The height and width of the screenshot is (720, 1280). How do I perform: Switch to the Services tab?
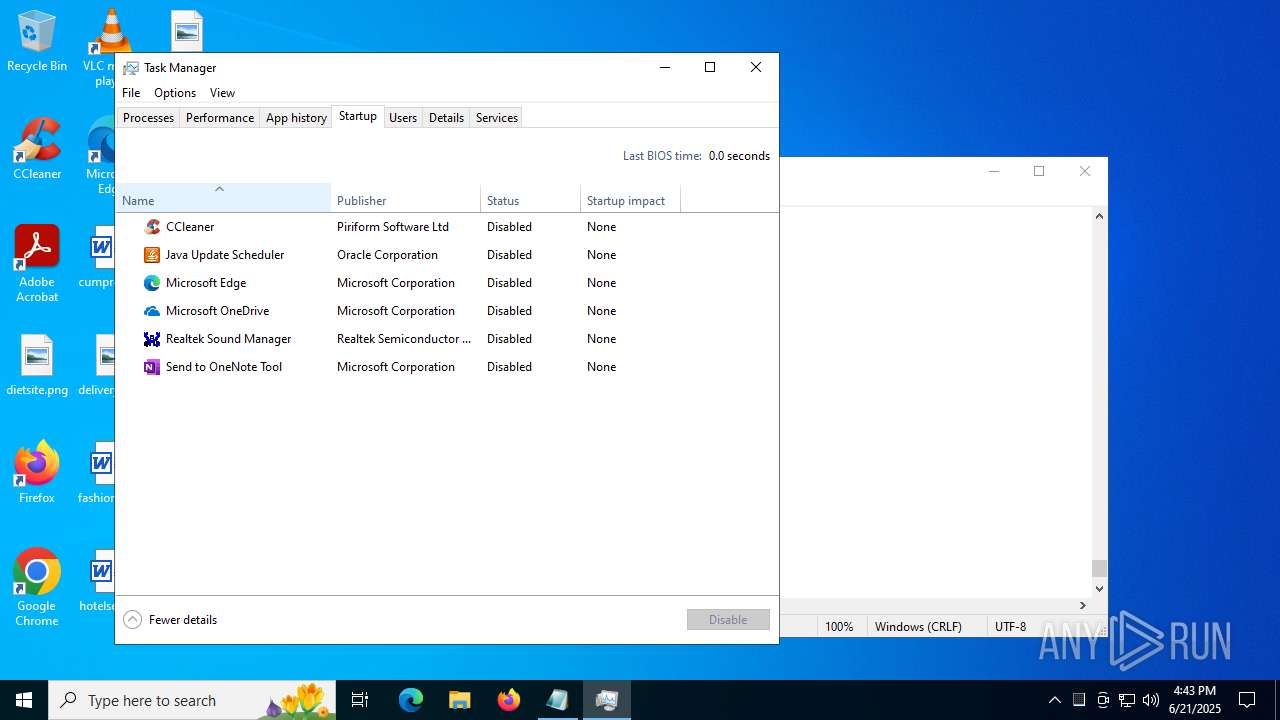point(497,118)
